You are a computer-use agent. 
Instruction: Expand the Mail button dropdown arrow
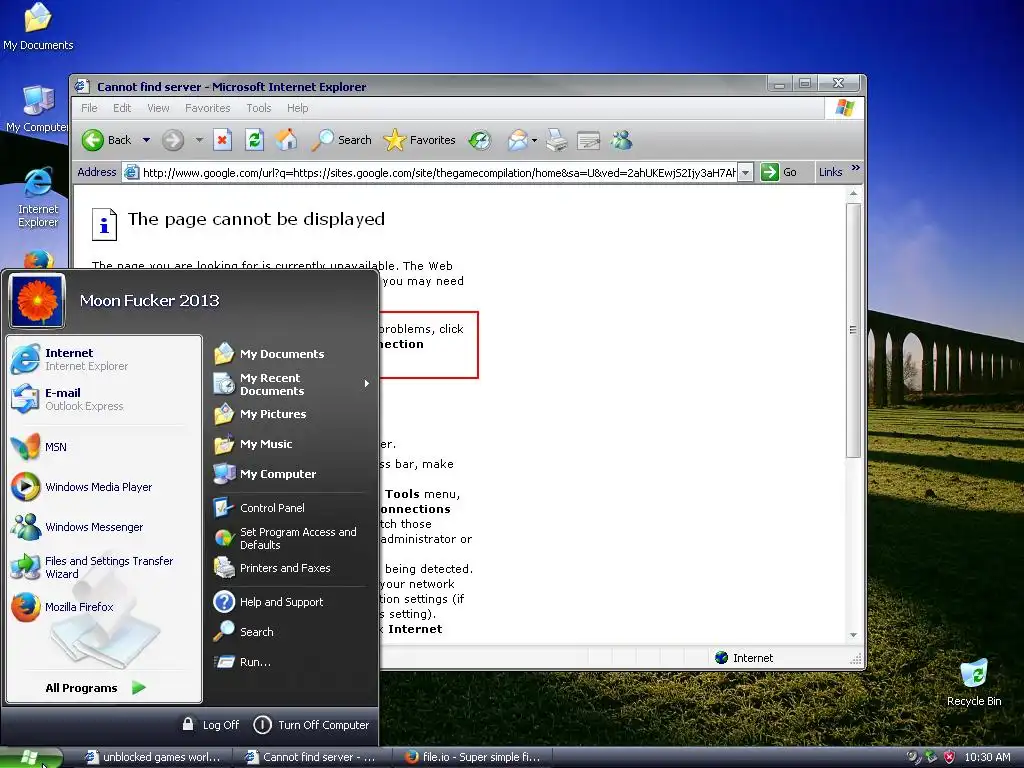pos(534,140)
